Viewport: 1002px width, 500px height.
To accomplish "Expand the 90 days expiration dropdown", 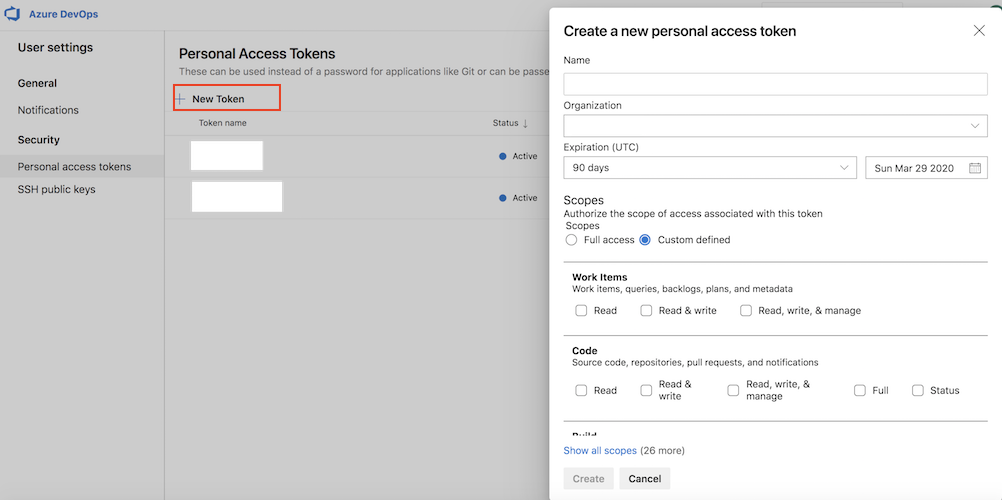I will coord(710,168).
